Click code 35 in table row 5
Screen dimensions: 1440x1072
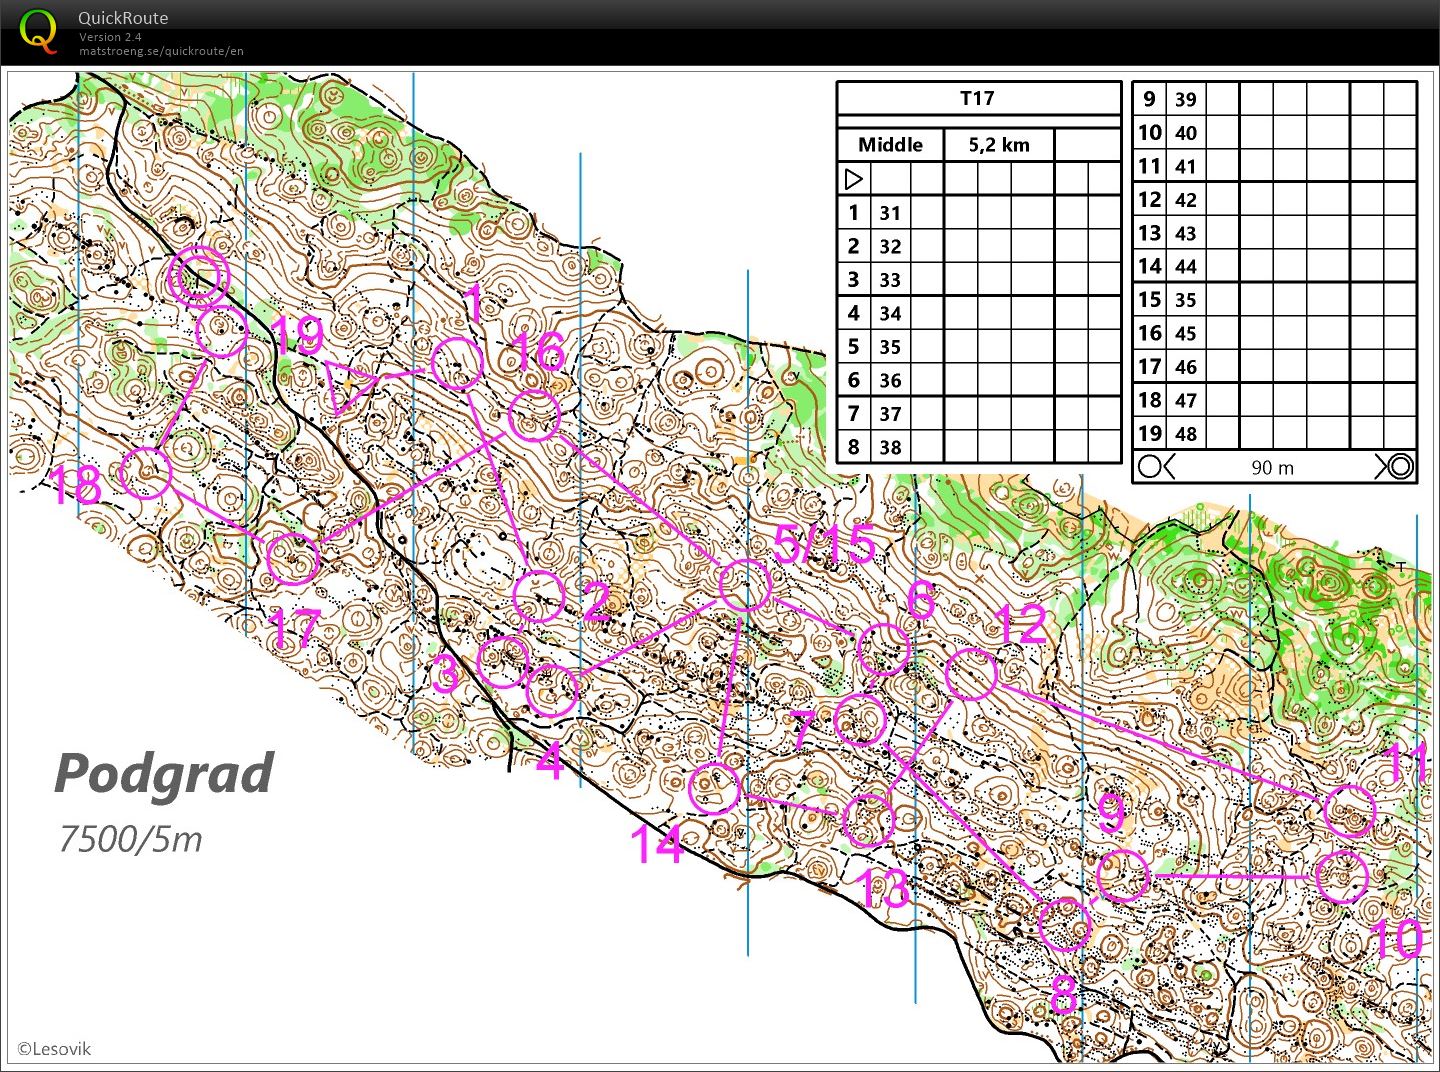(x=890, y=347)
